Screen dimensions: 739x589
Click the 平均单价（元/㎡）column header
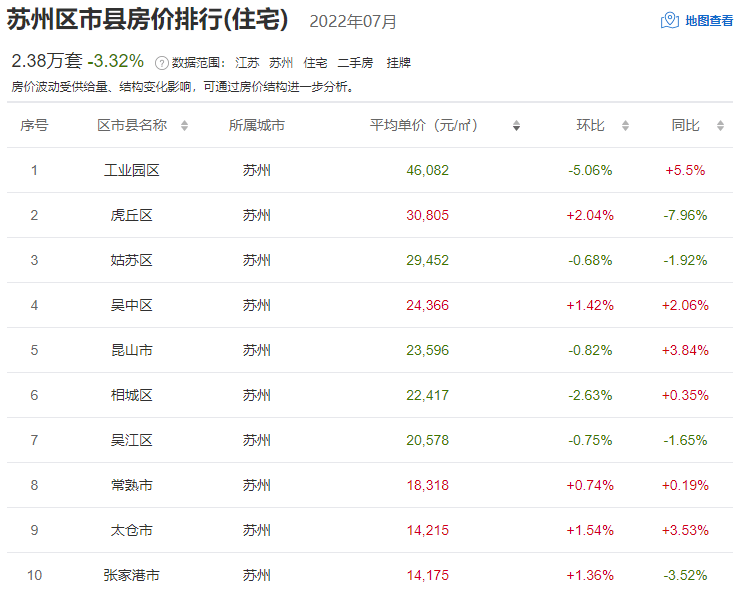pos(424,125)
